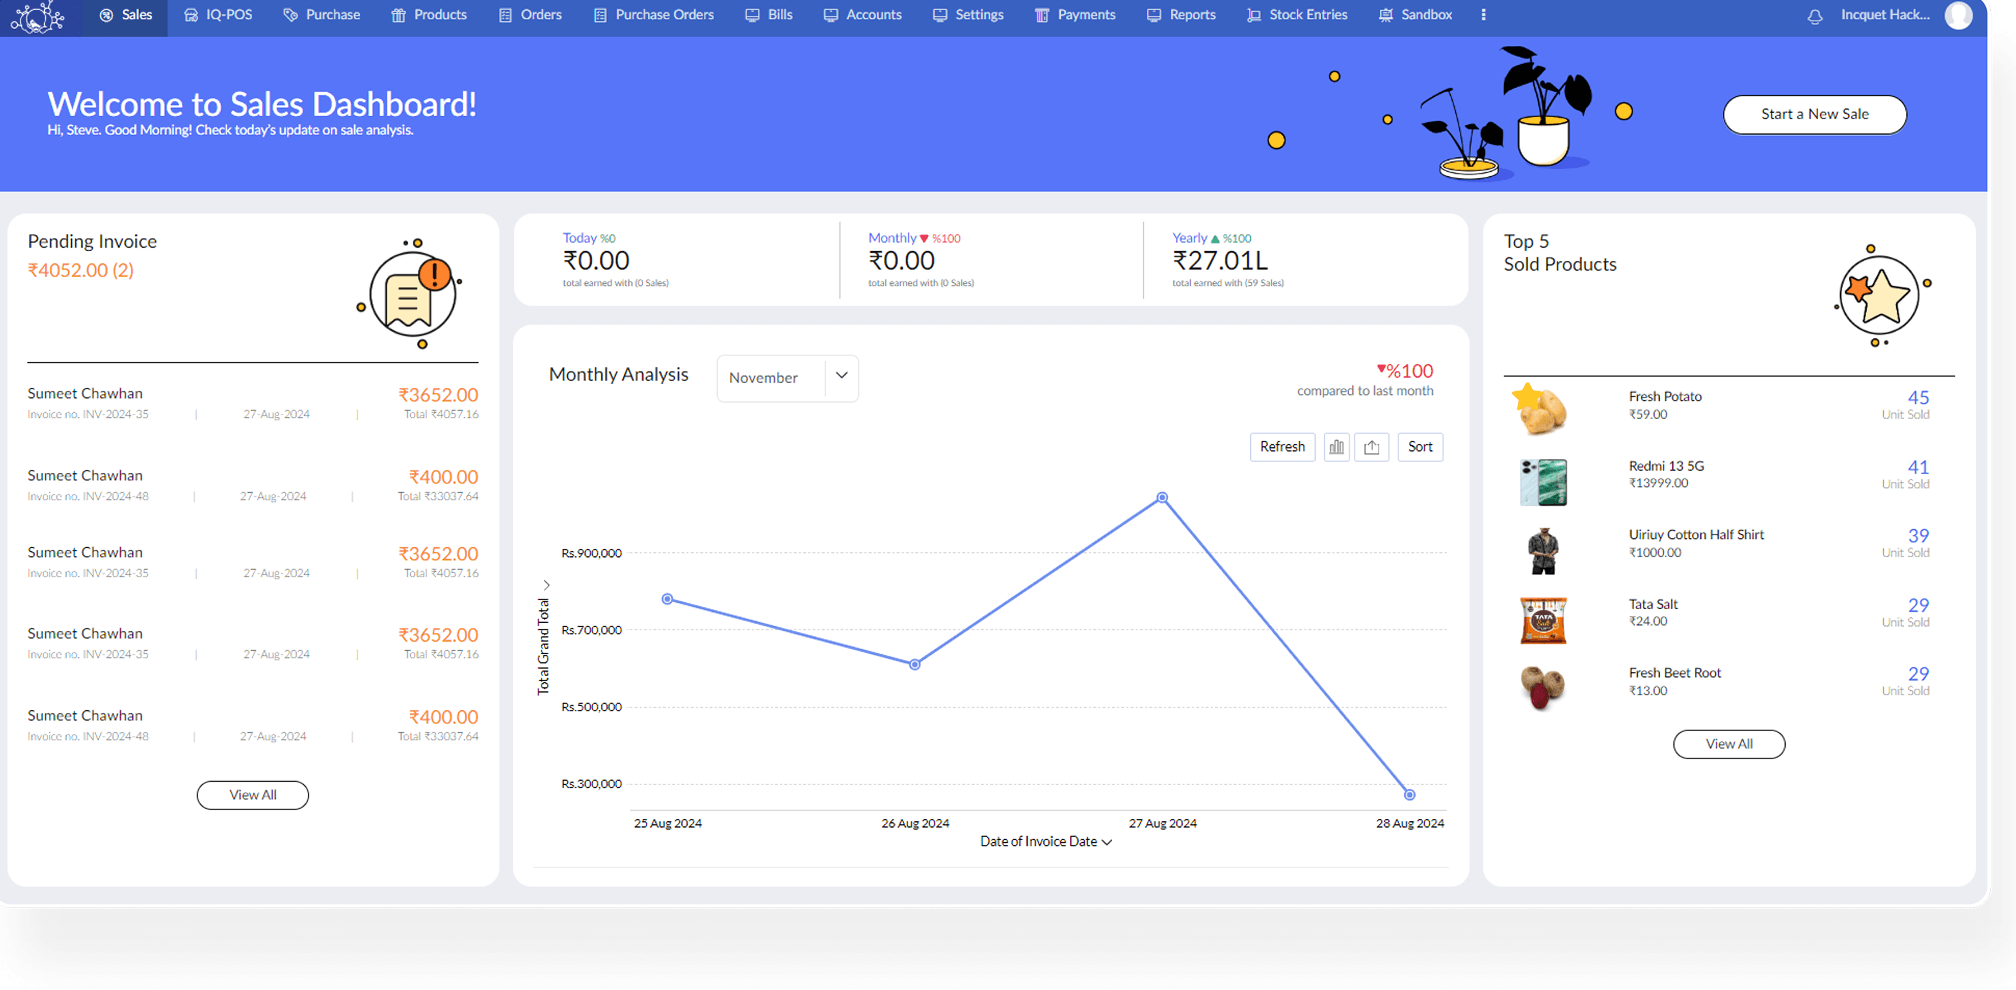Export the Monthly Analysis chart via share icon
This screenshot has width=2016, height=990.
coord(1371,447)
